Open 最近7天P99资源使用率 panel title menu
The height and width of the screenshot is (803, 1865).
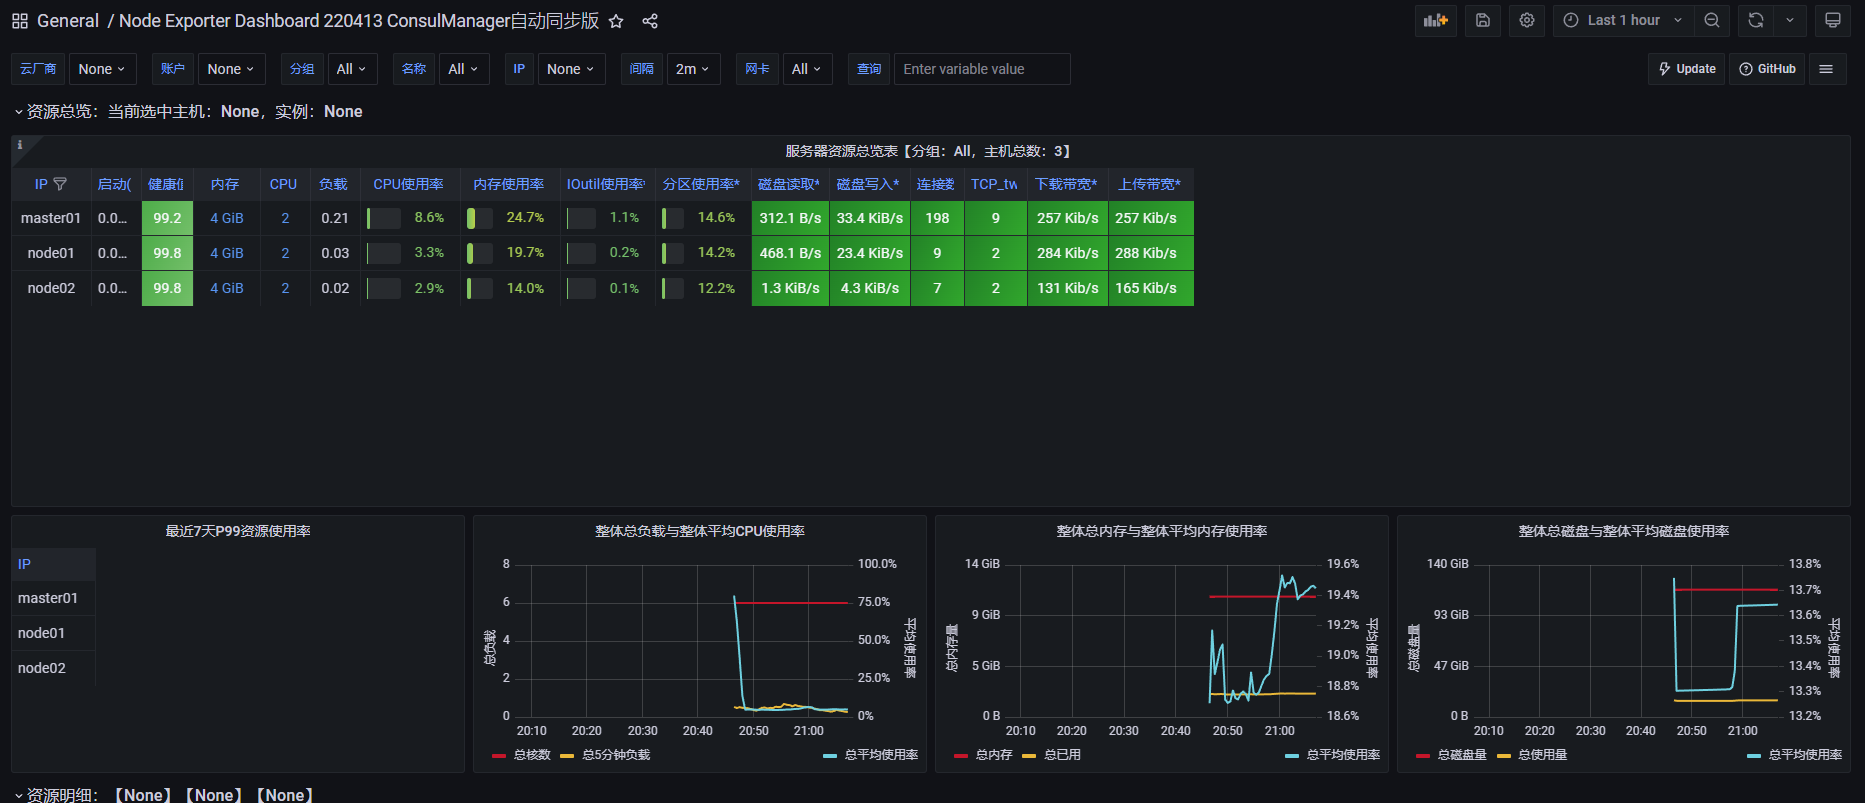tap(238, 531)
